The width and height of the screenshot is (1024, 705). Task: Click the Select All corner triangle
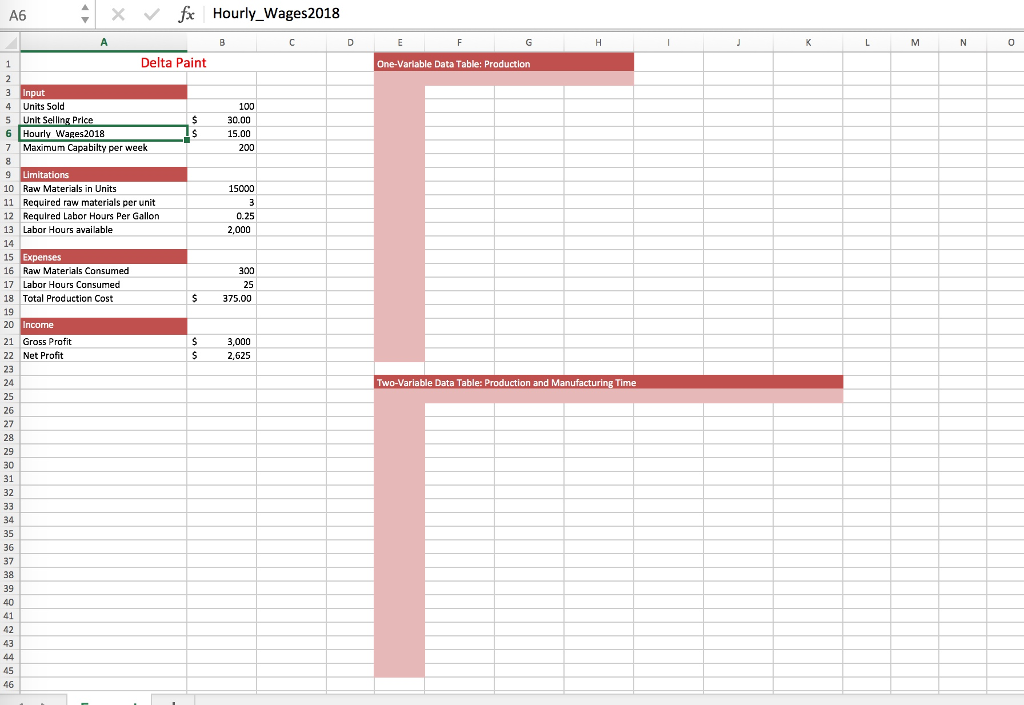click(10, 43)
